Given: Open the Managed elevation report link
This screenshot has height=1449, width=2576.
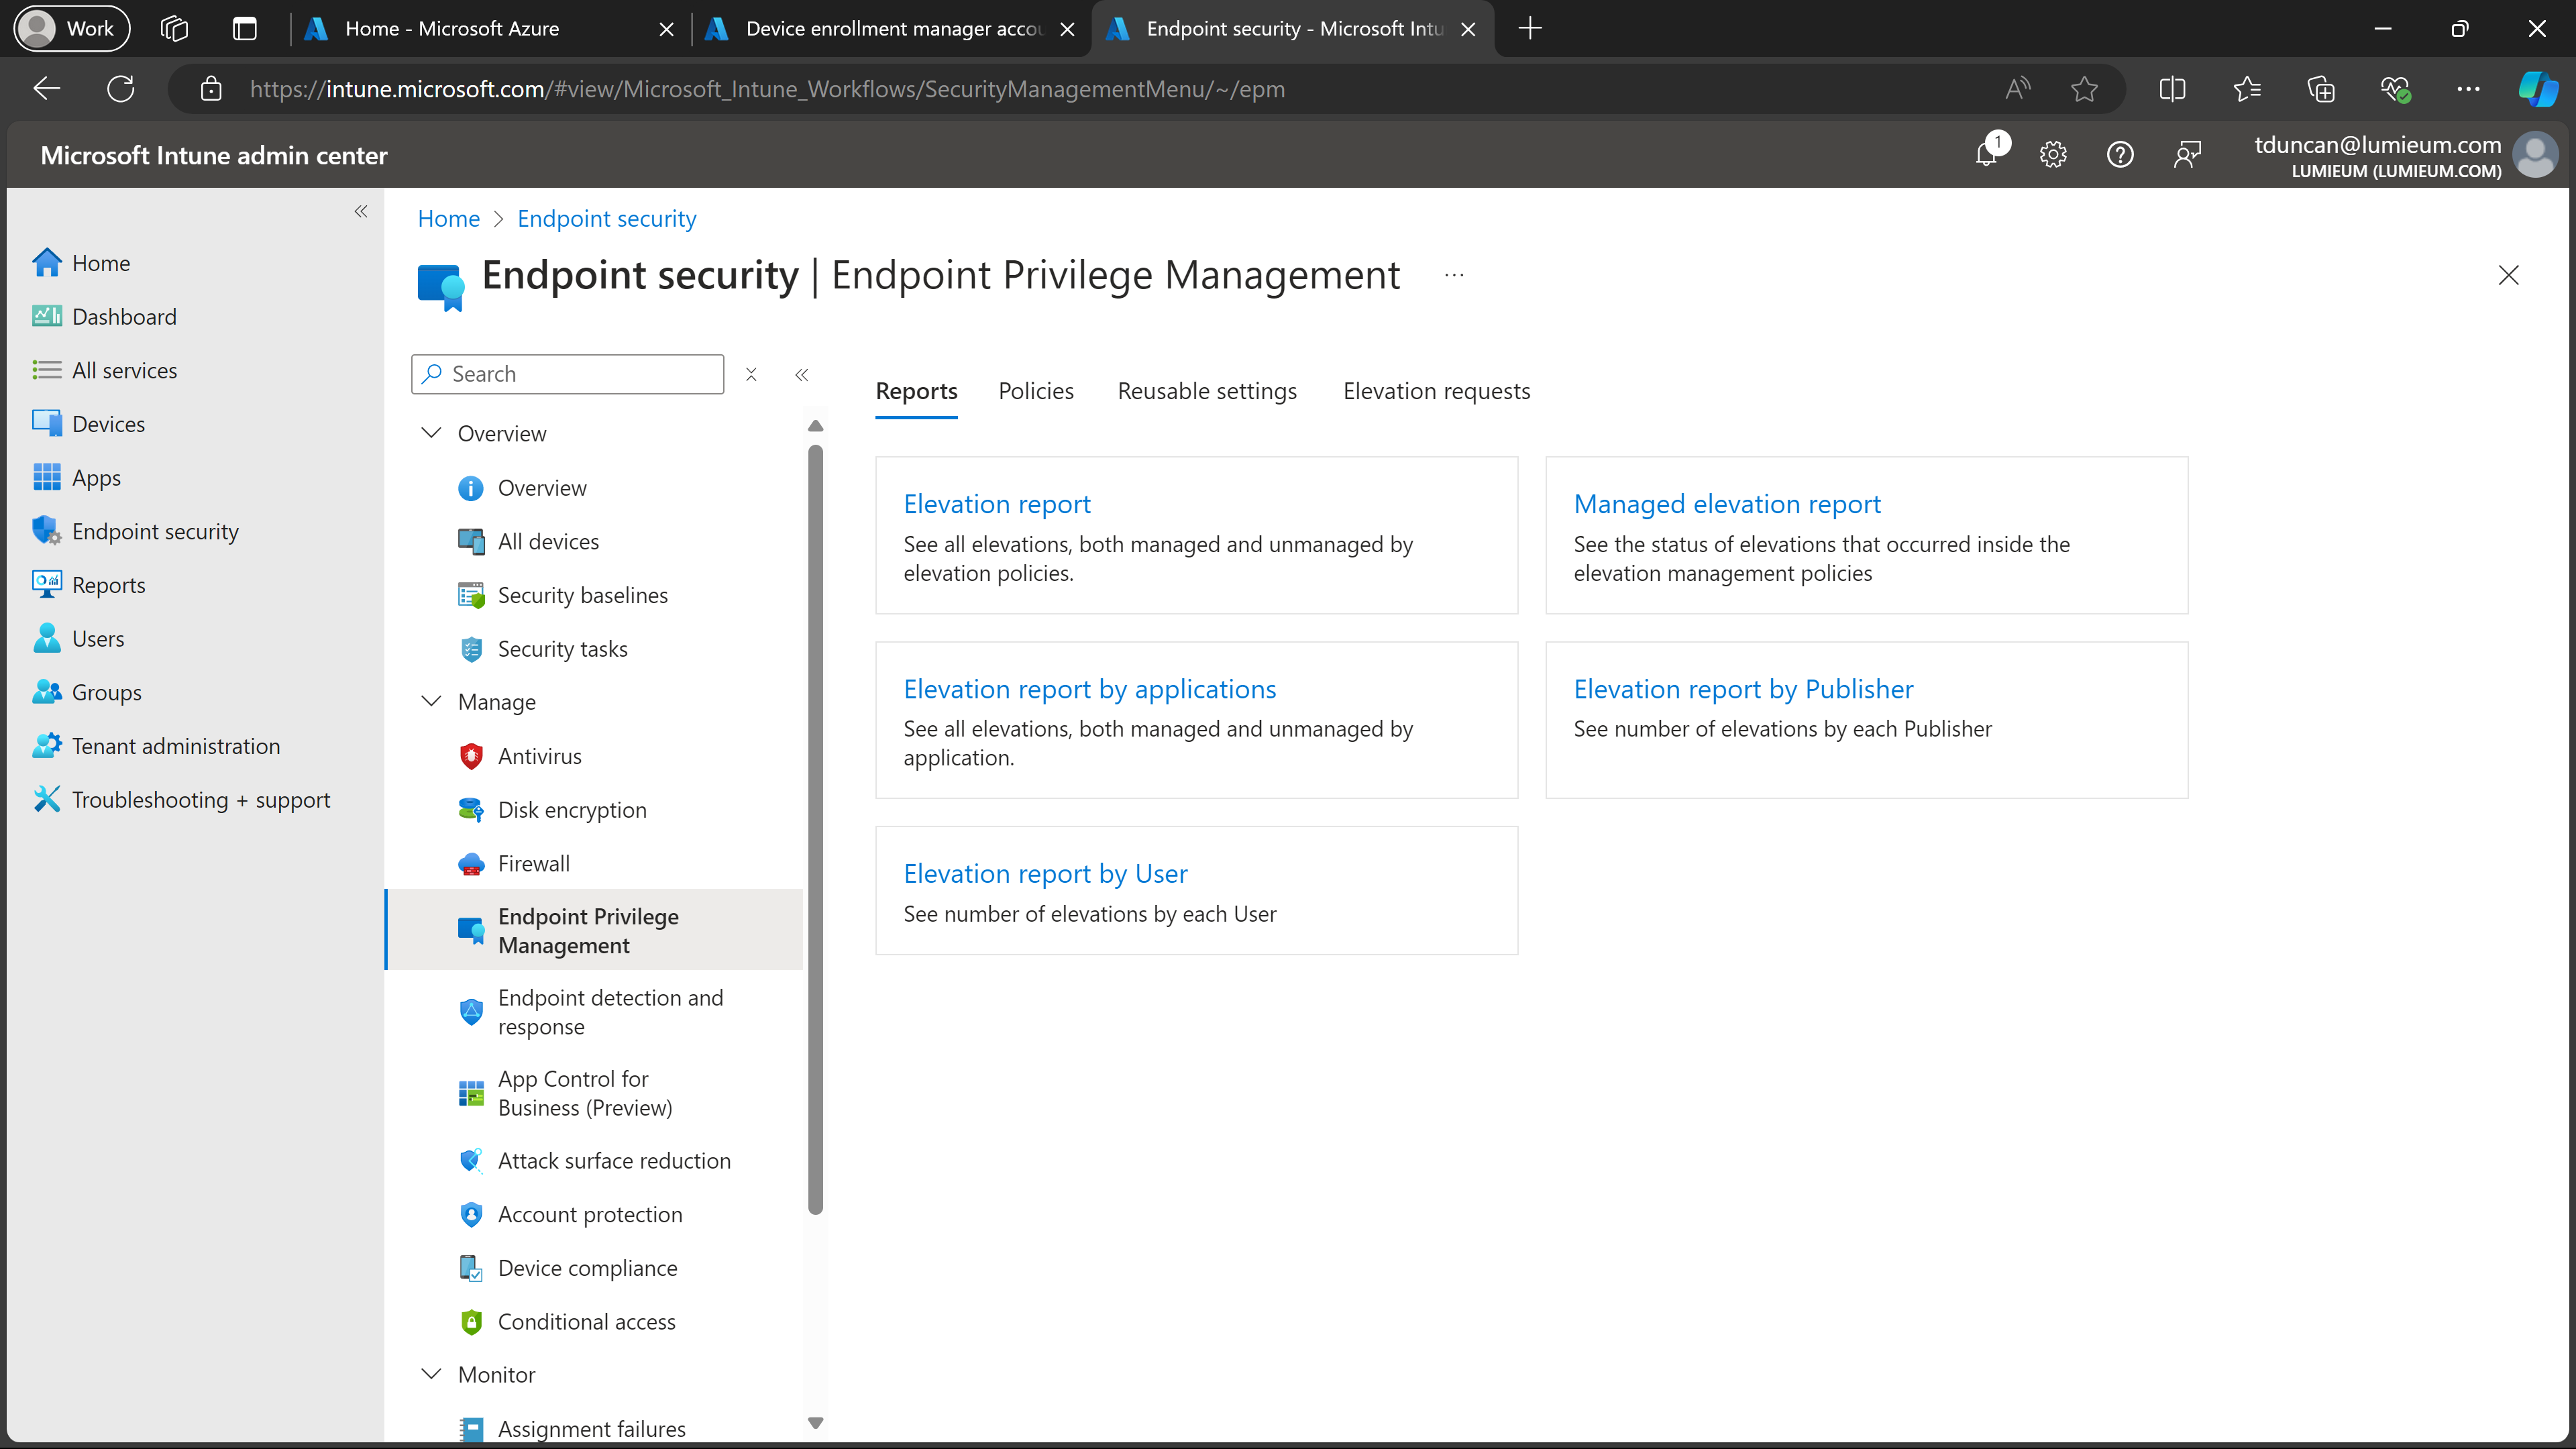Looking at the screenshot, I should (x=1727, y=504).
